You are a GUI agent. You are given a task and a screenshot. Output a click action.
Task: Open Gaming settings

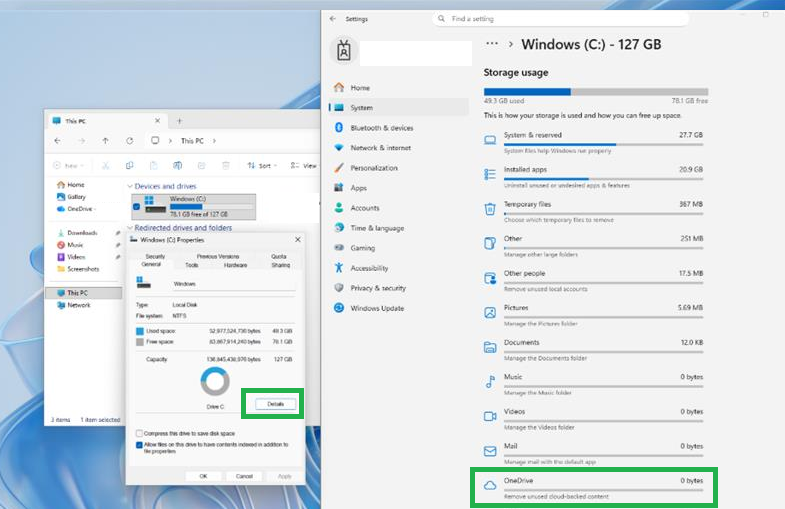[399, 248]
